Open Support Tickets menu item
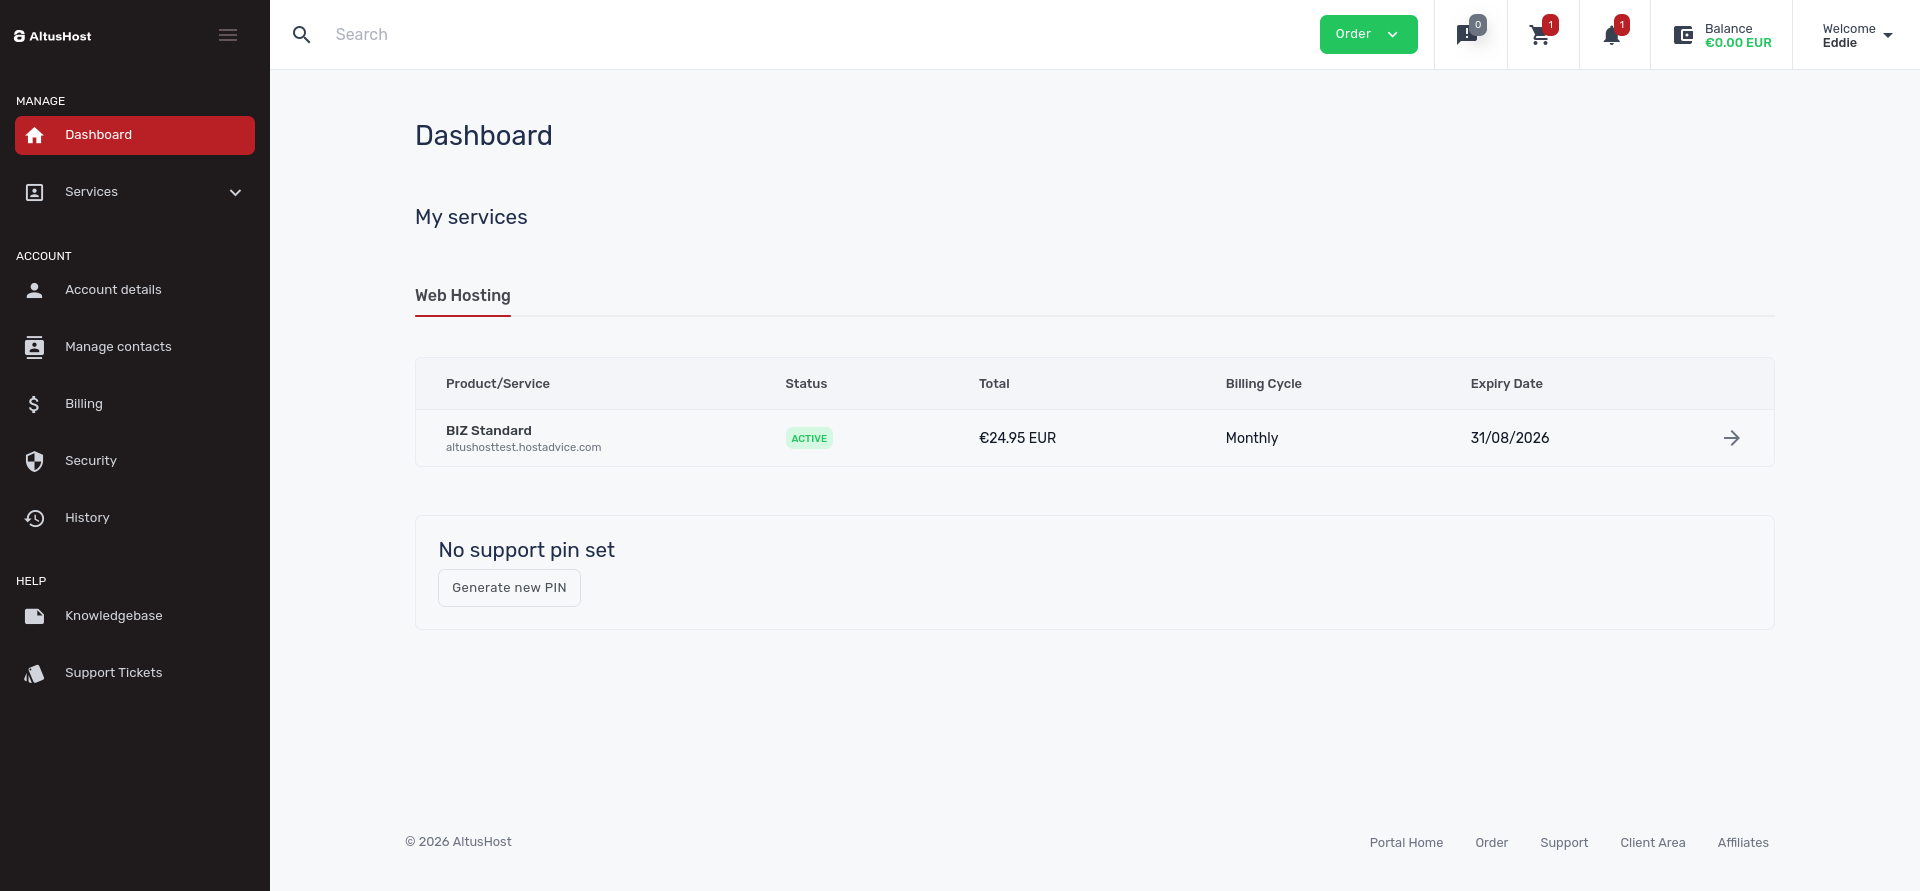The image size is (1920, 891). coord(135,673)
